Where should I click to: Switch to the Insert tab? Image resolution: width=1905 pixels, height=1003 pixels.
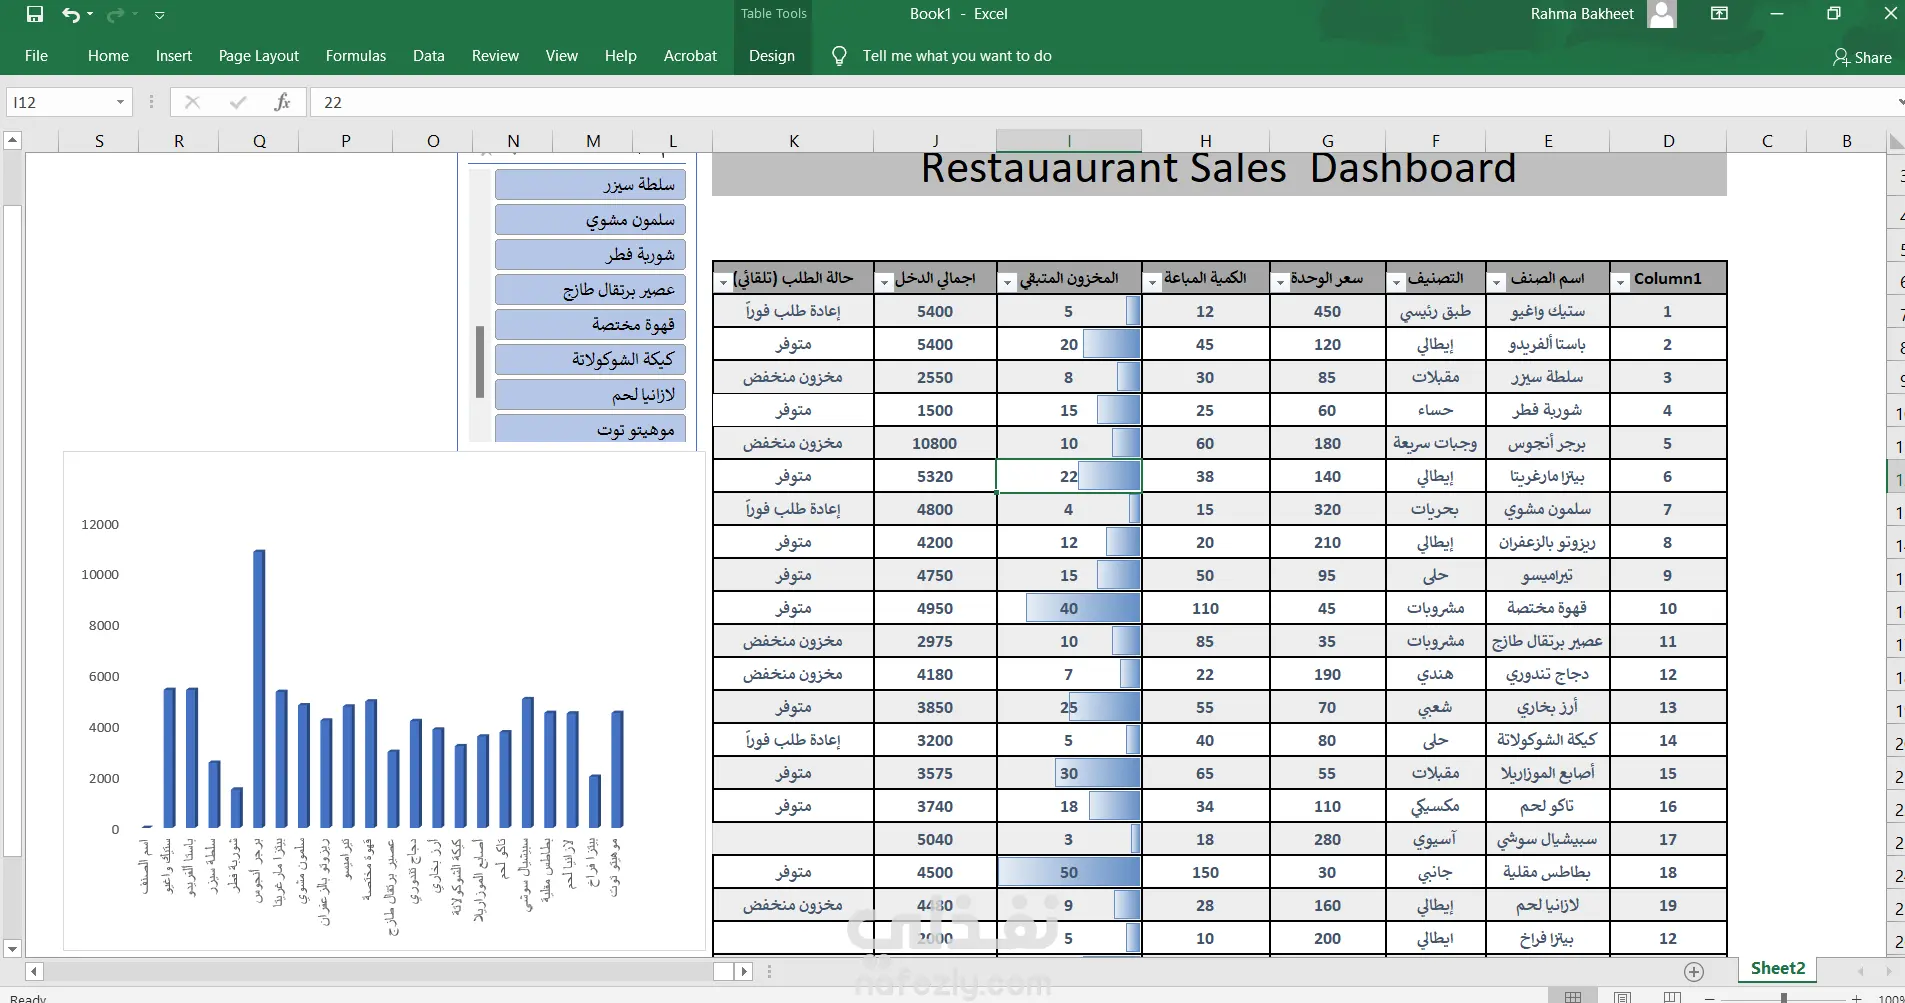point(174,56)
